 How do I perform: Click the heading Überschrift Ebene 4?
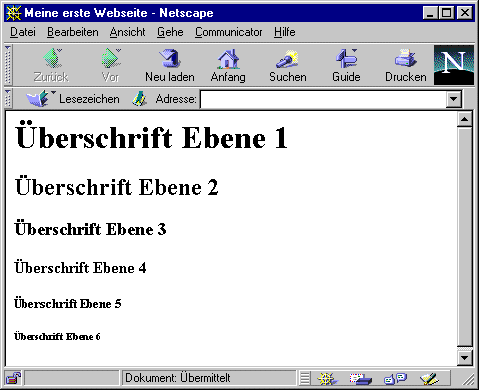80,267
